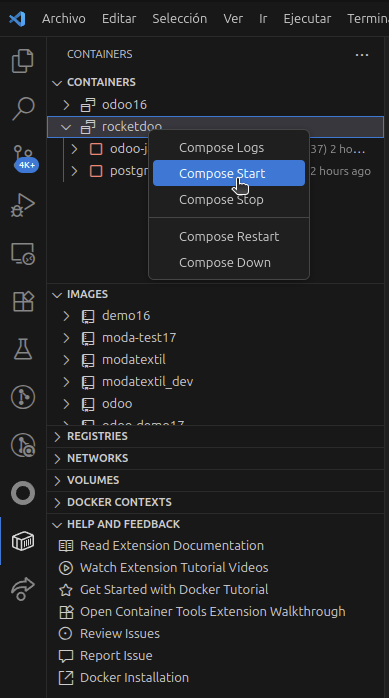Open the Ir menu

pos(263,18)
